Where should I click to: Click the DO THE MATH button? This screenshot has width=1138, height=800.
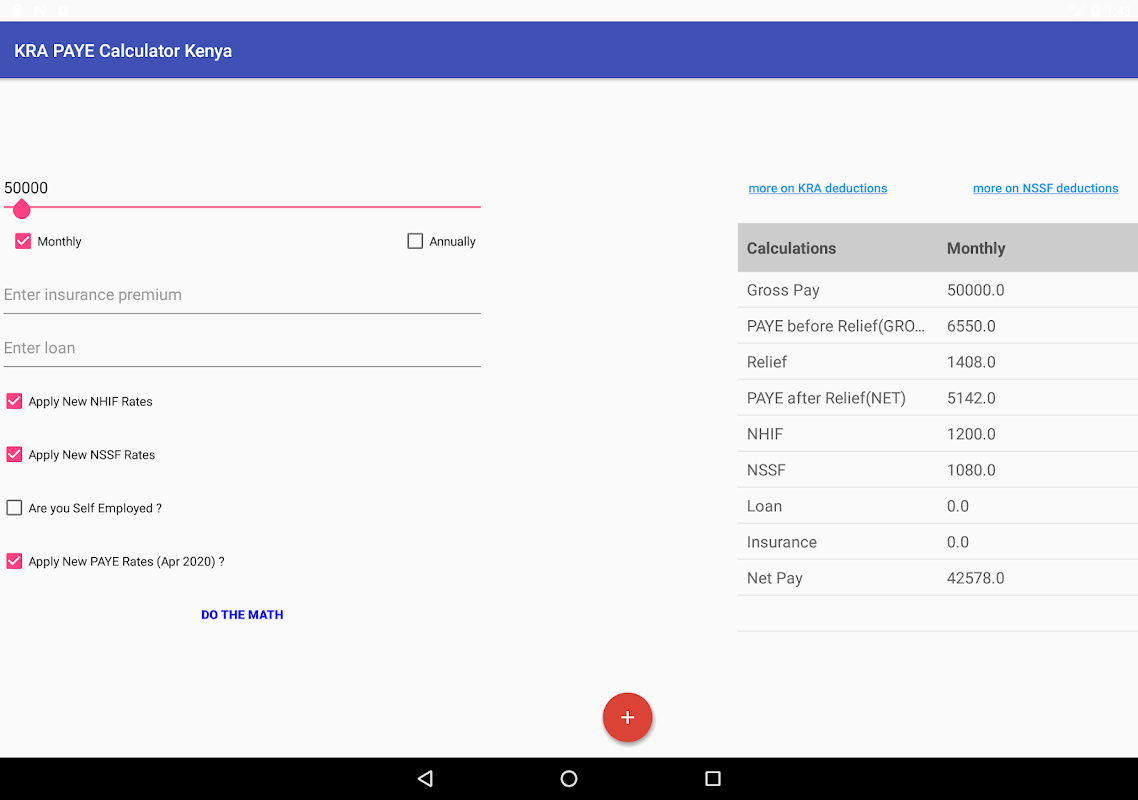coord(242,615)
